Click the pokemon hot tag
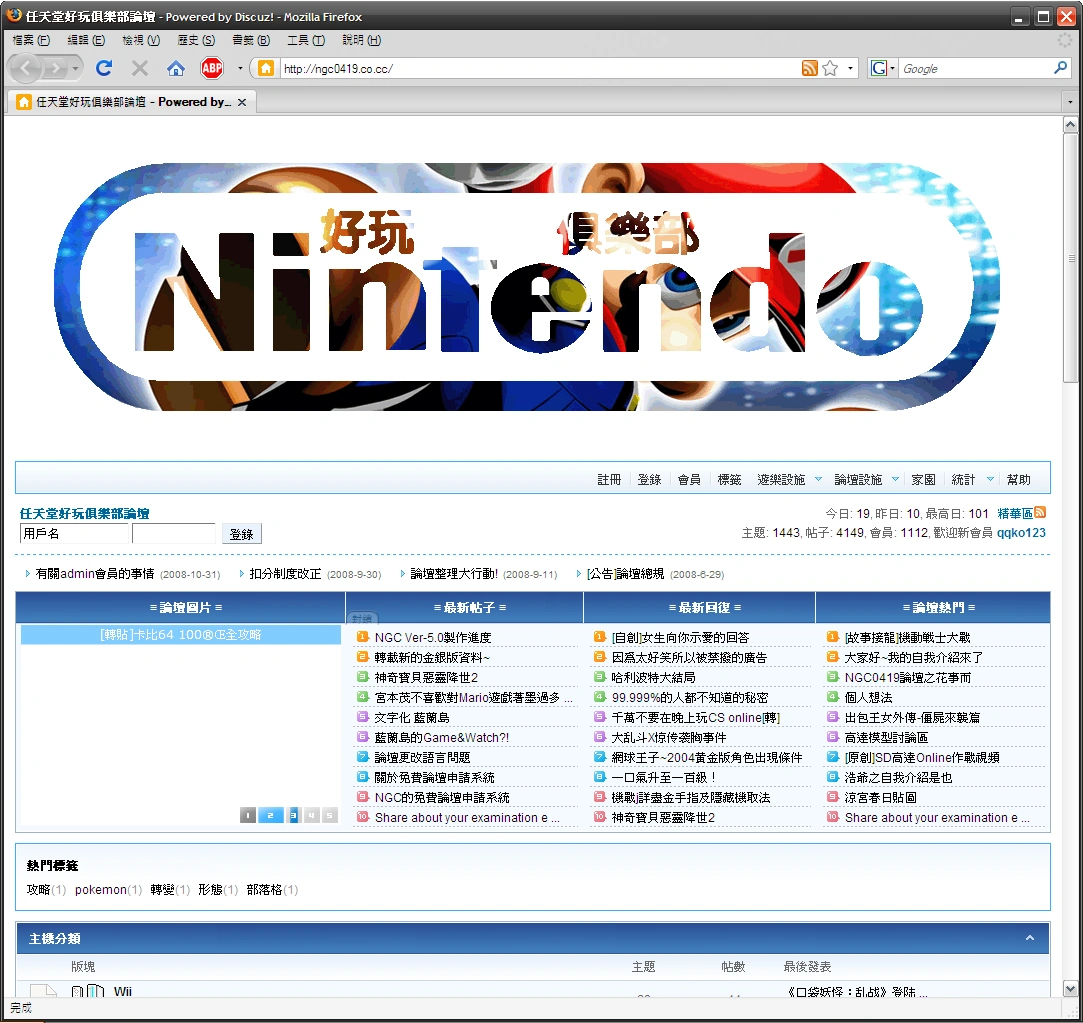 pyautogui.click(x=101, y=890)
